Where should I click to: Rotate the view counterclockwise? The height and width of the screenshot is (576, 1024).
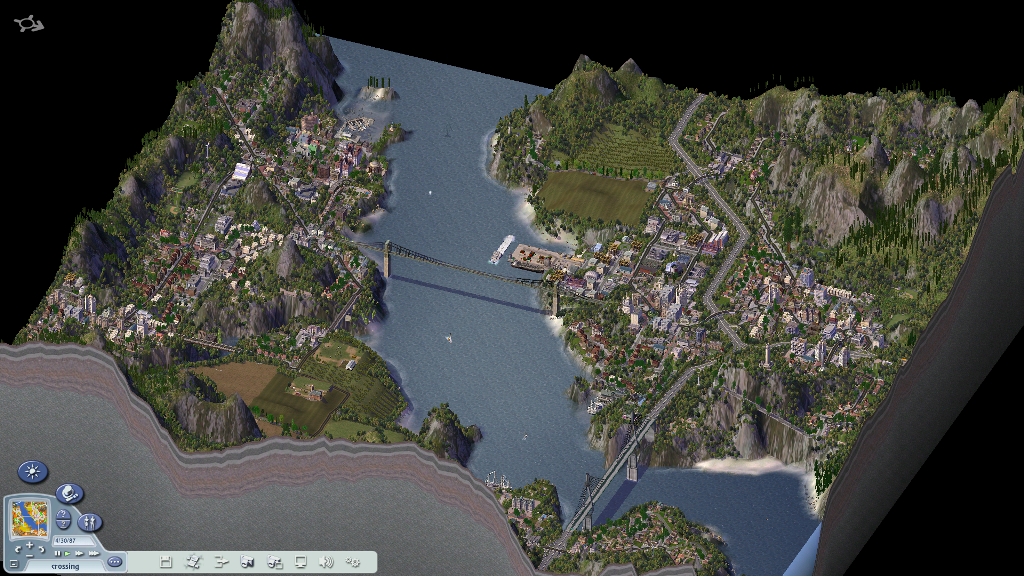[x=18, y=550]
